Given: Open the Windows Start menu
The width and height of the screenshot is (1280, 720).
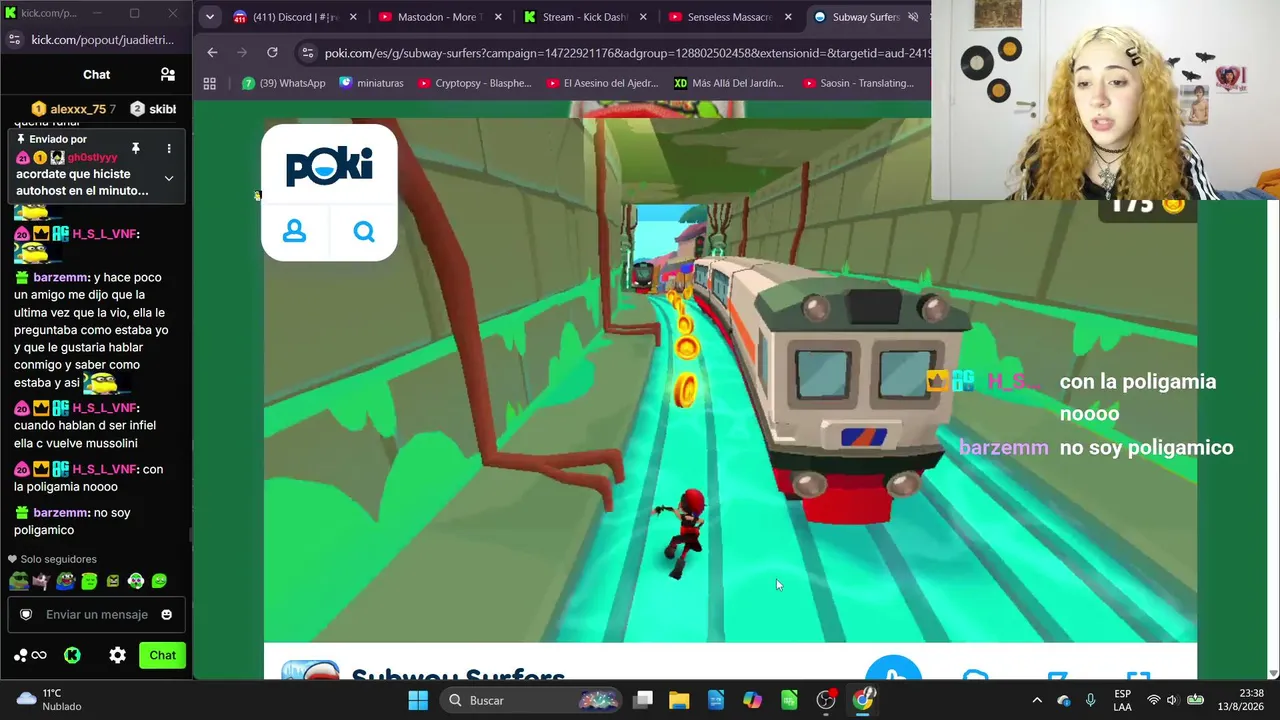Looking at the screenshot, I should [x=418, y=700].
